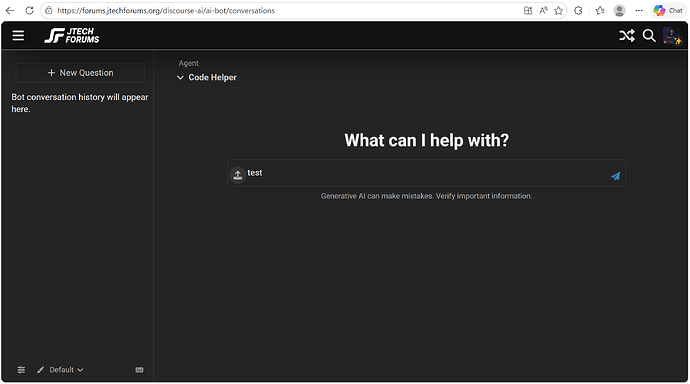
Task: Reload the page in the browser
Action: click(x=29, y=11)
